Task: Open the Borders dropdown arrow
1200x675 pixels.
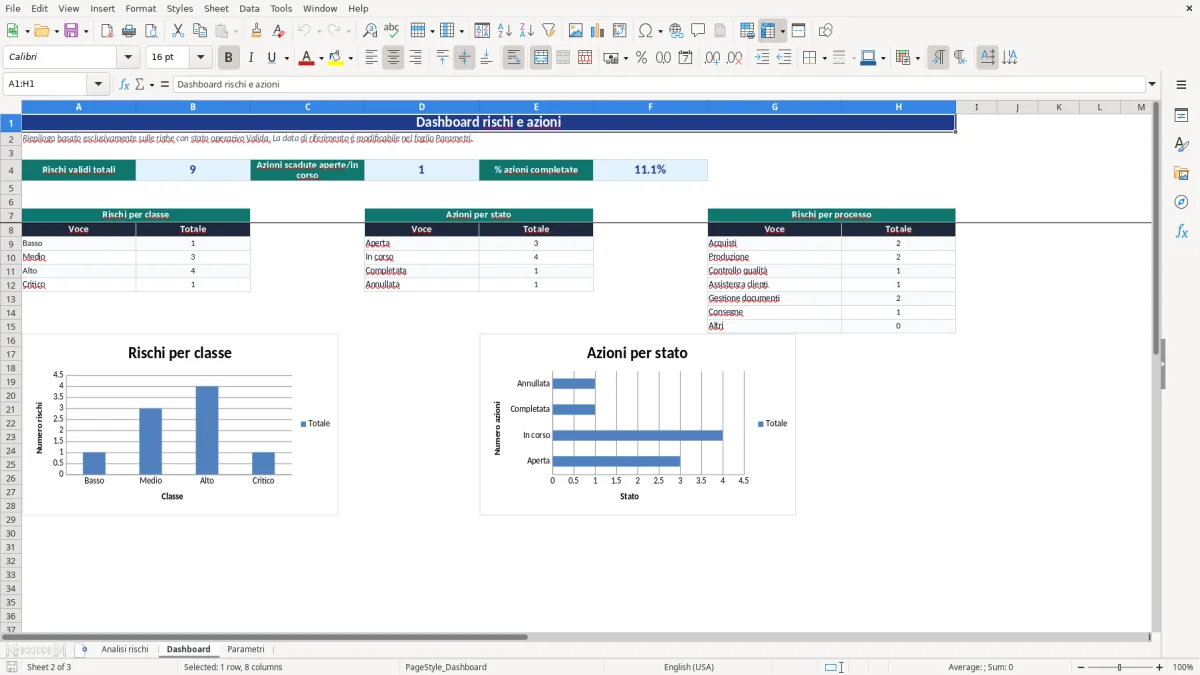Action: (823, 58)
